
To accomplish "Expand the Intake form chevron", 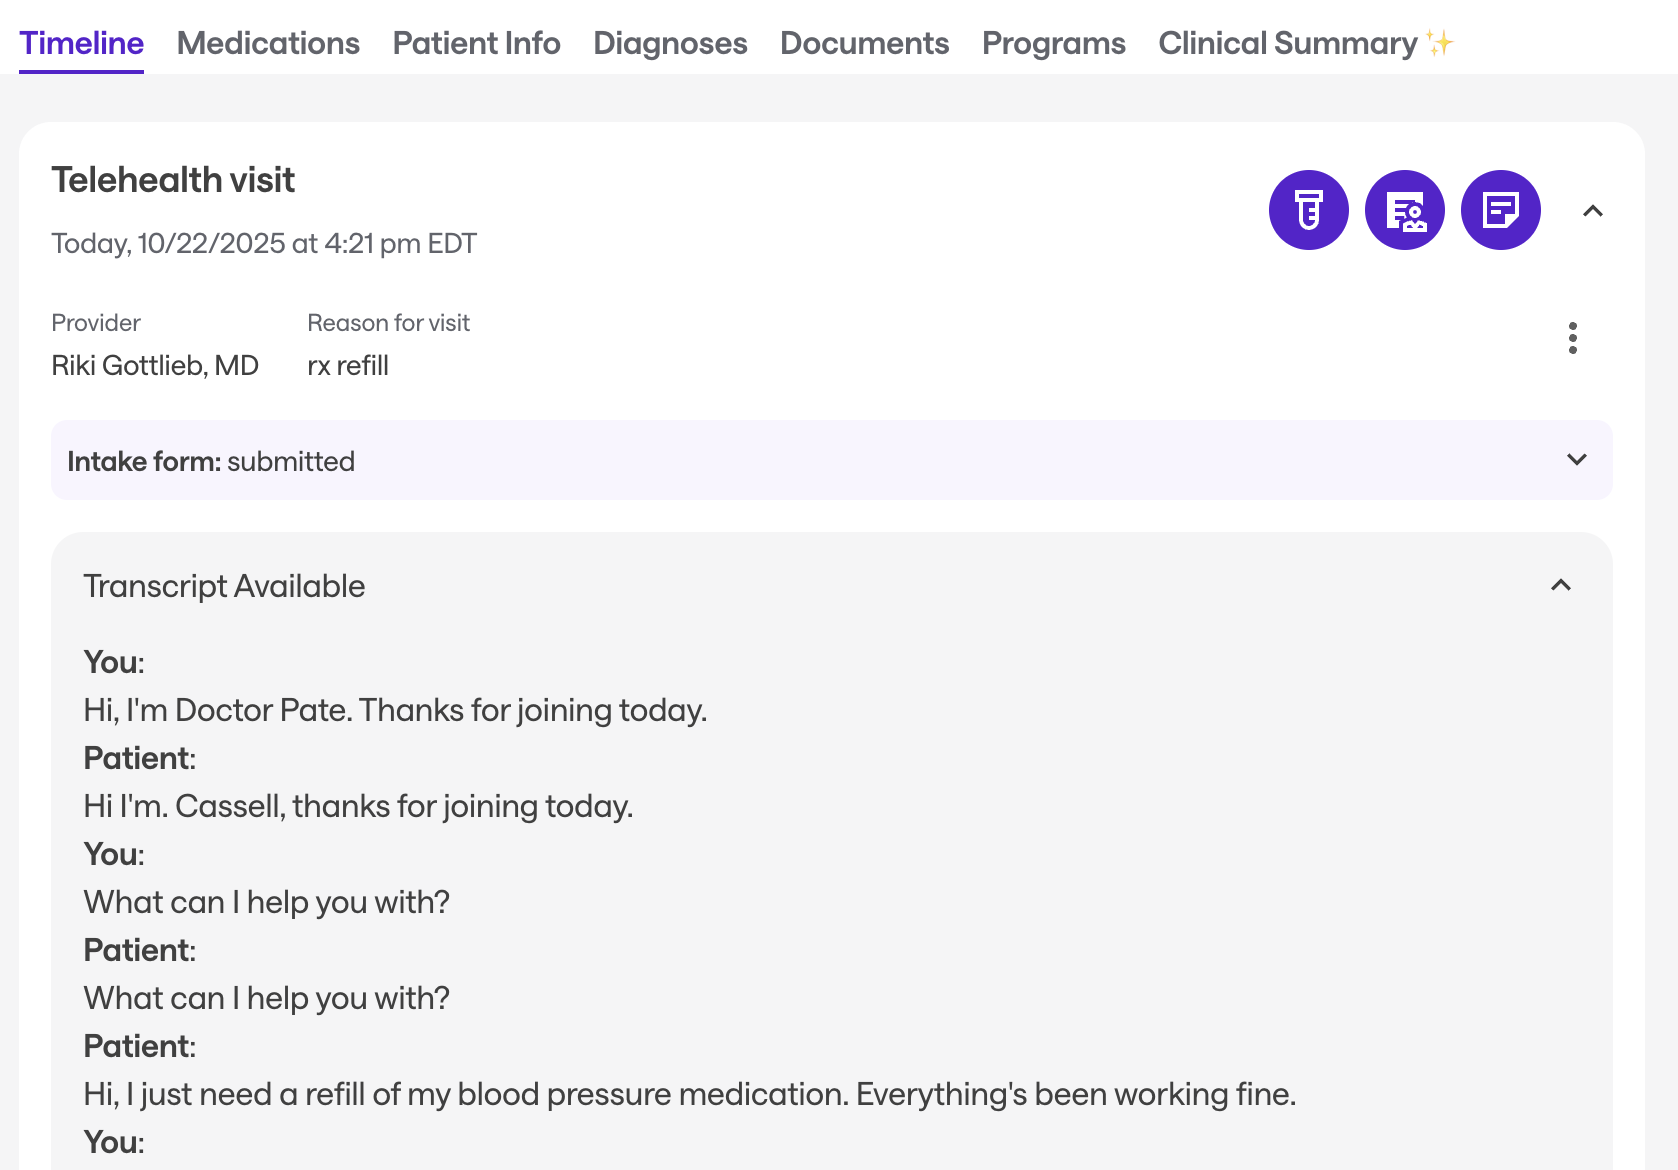I will click(x=1576, y=460).
